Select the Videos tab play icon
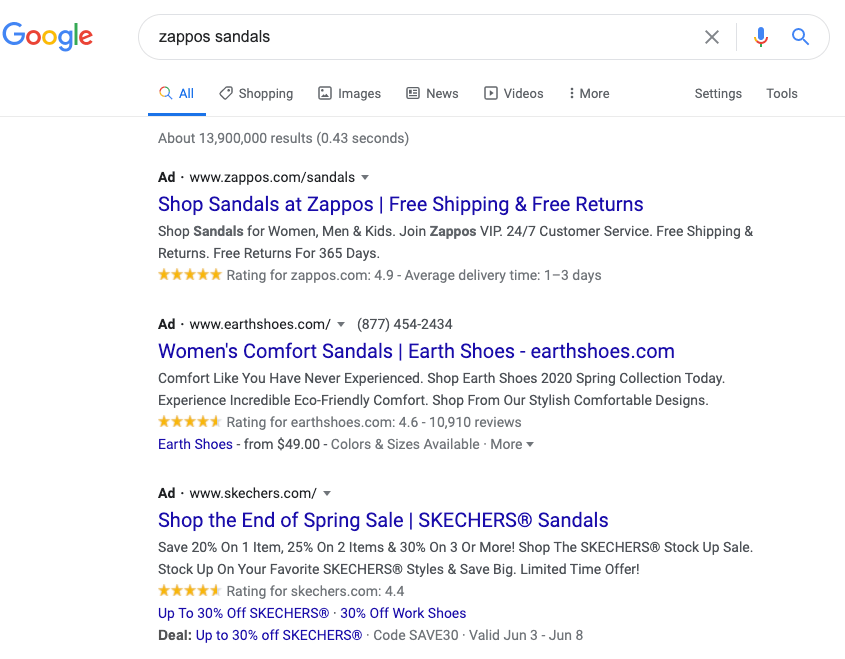The image size is (845, 659). tap(489, 92)
